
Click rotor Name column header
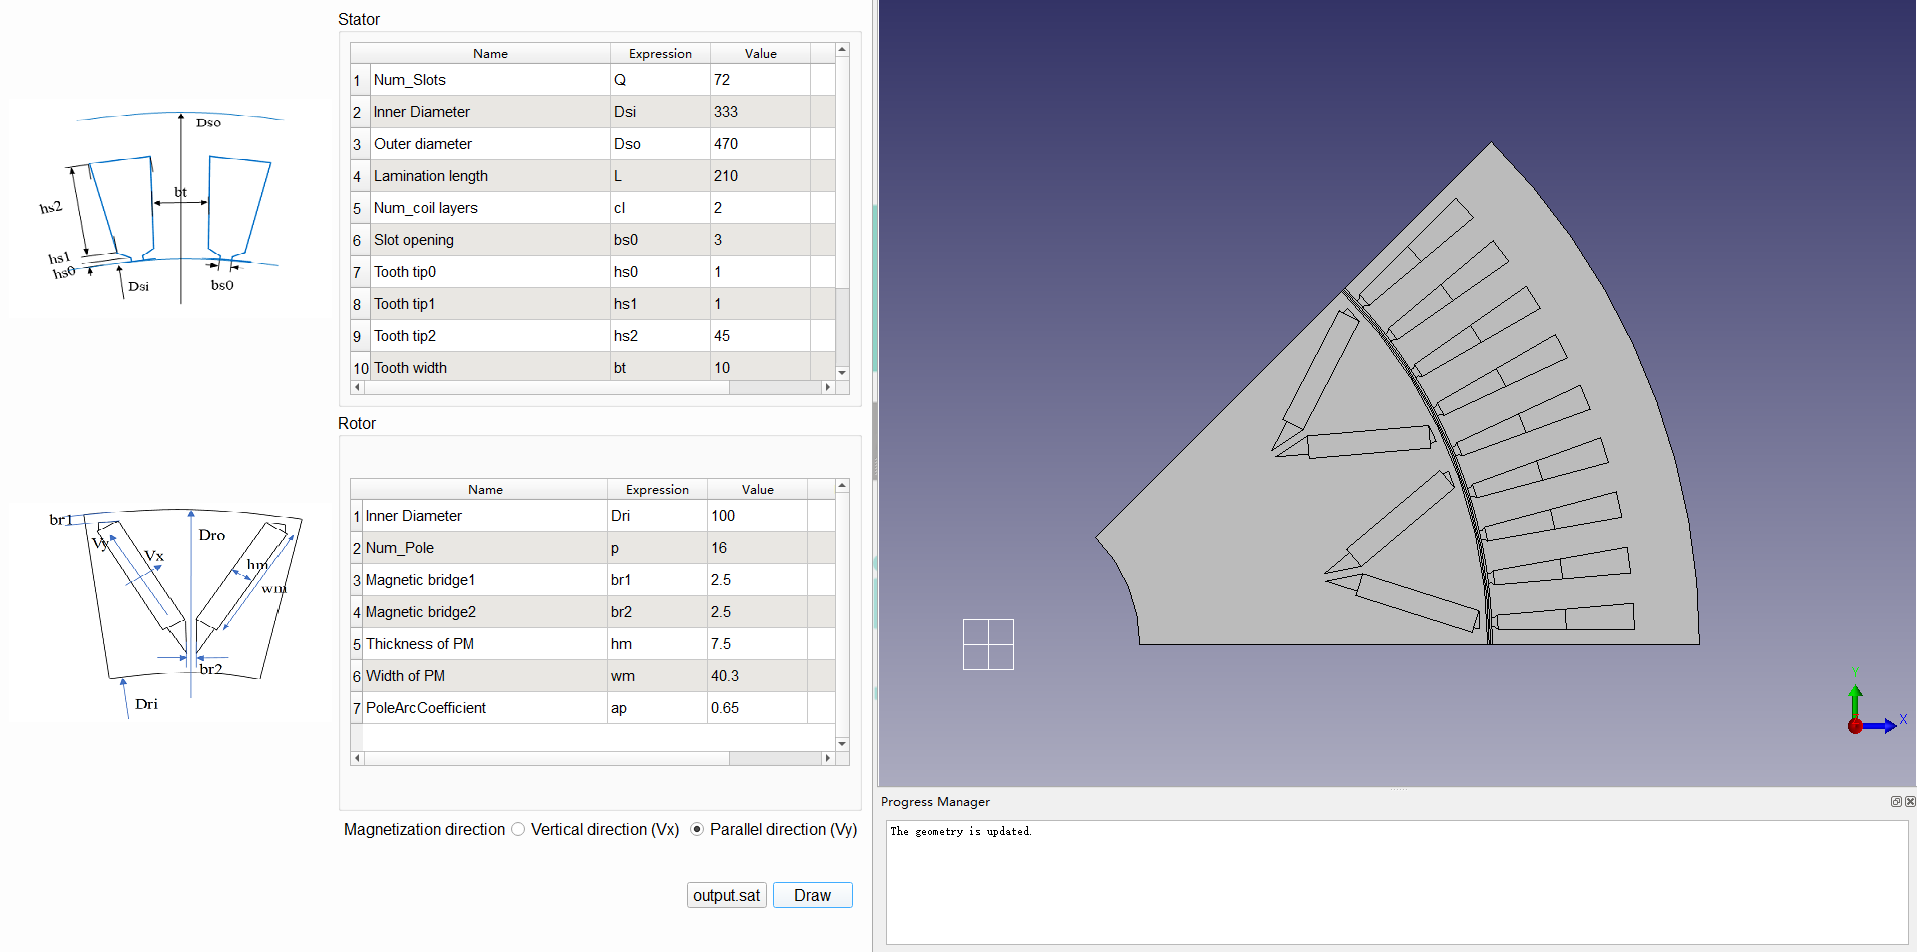tap(485, 490)
